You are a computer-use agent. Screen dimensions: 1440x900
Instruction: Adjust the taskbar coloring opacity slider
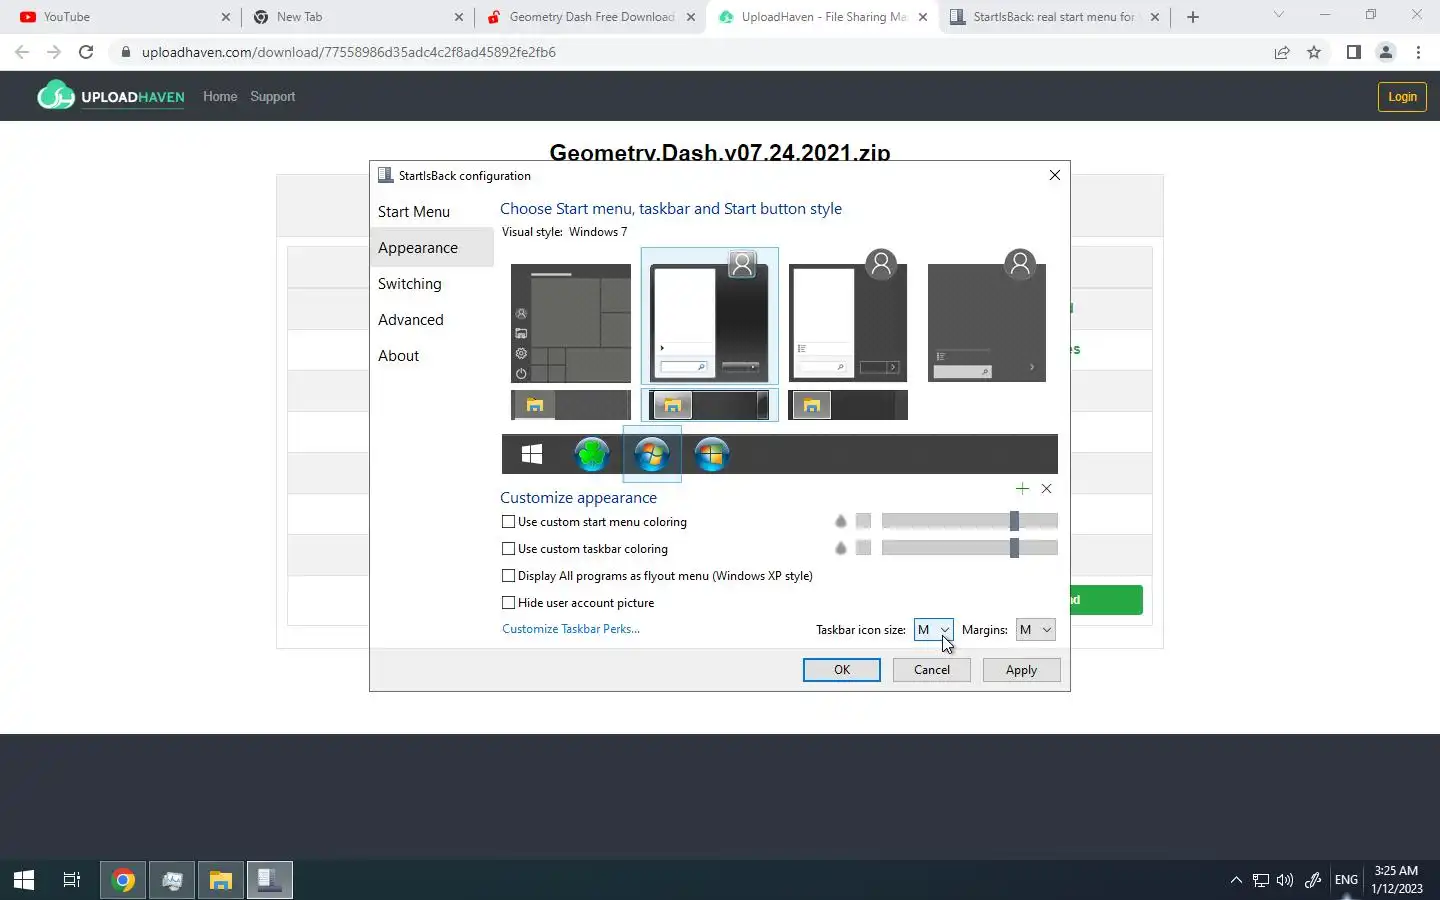pos(969,548)
